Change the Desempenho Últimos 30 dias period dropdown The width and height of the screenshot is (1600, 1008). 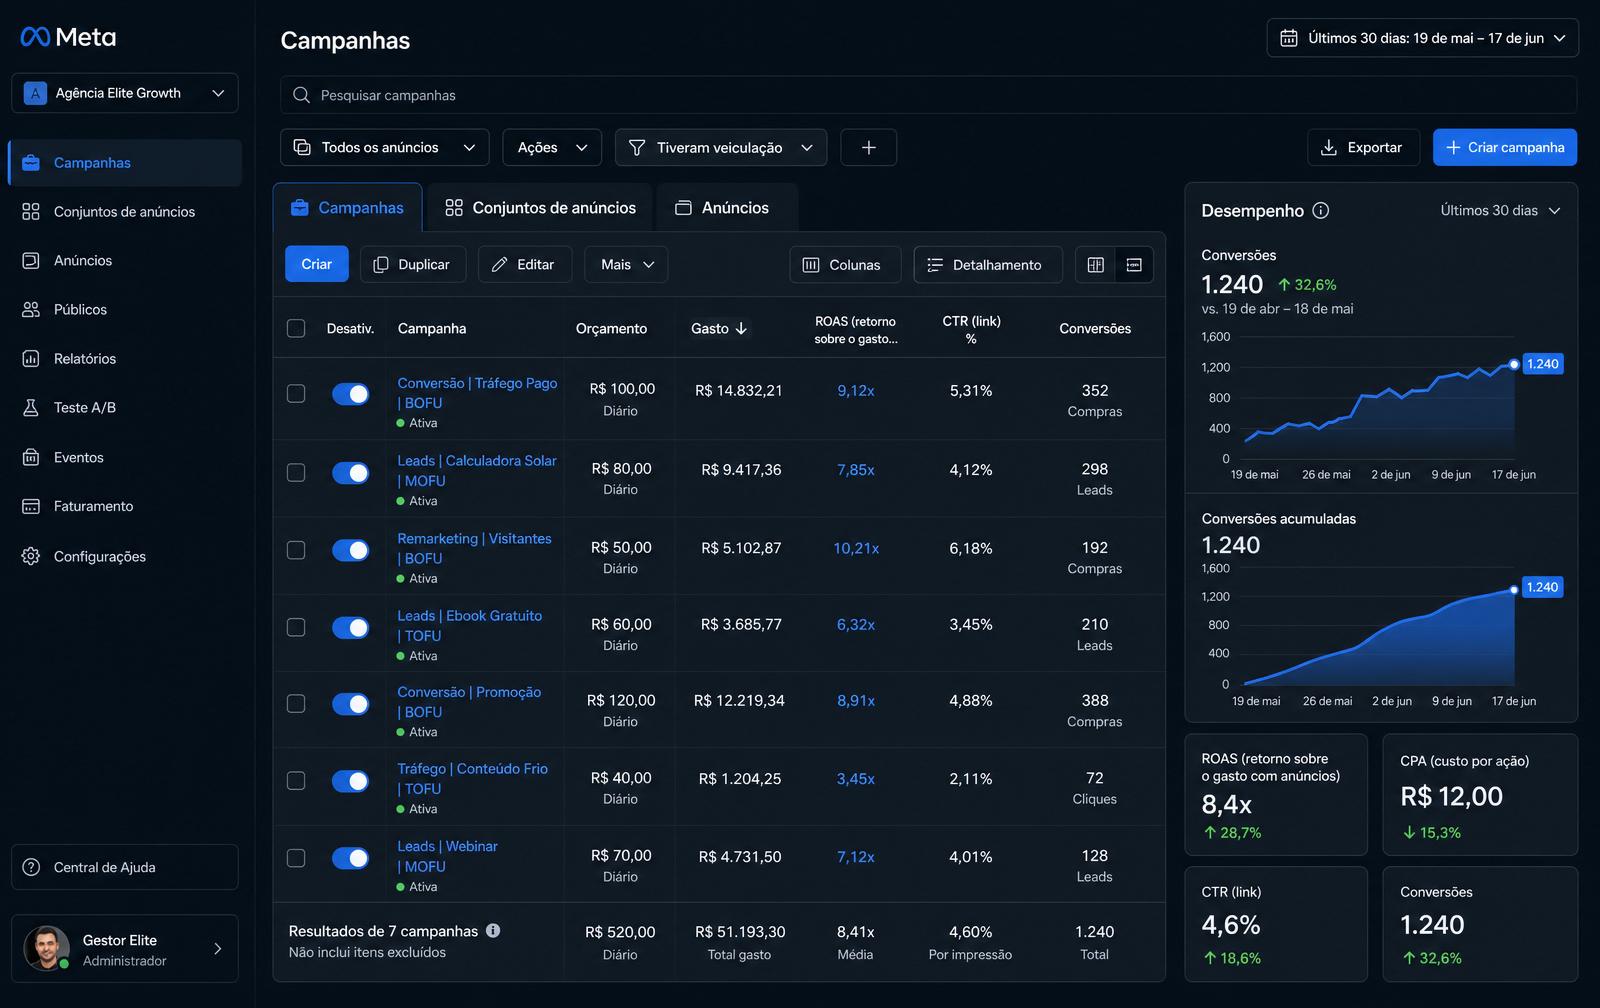tap(1500, 210)
